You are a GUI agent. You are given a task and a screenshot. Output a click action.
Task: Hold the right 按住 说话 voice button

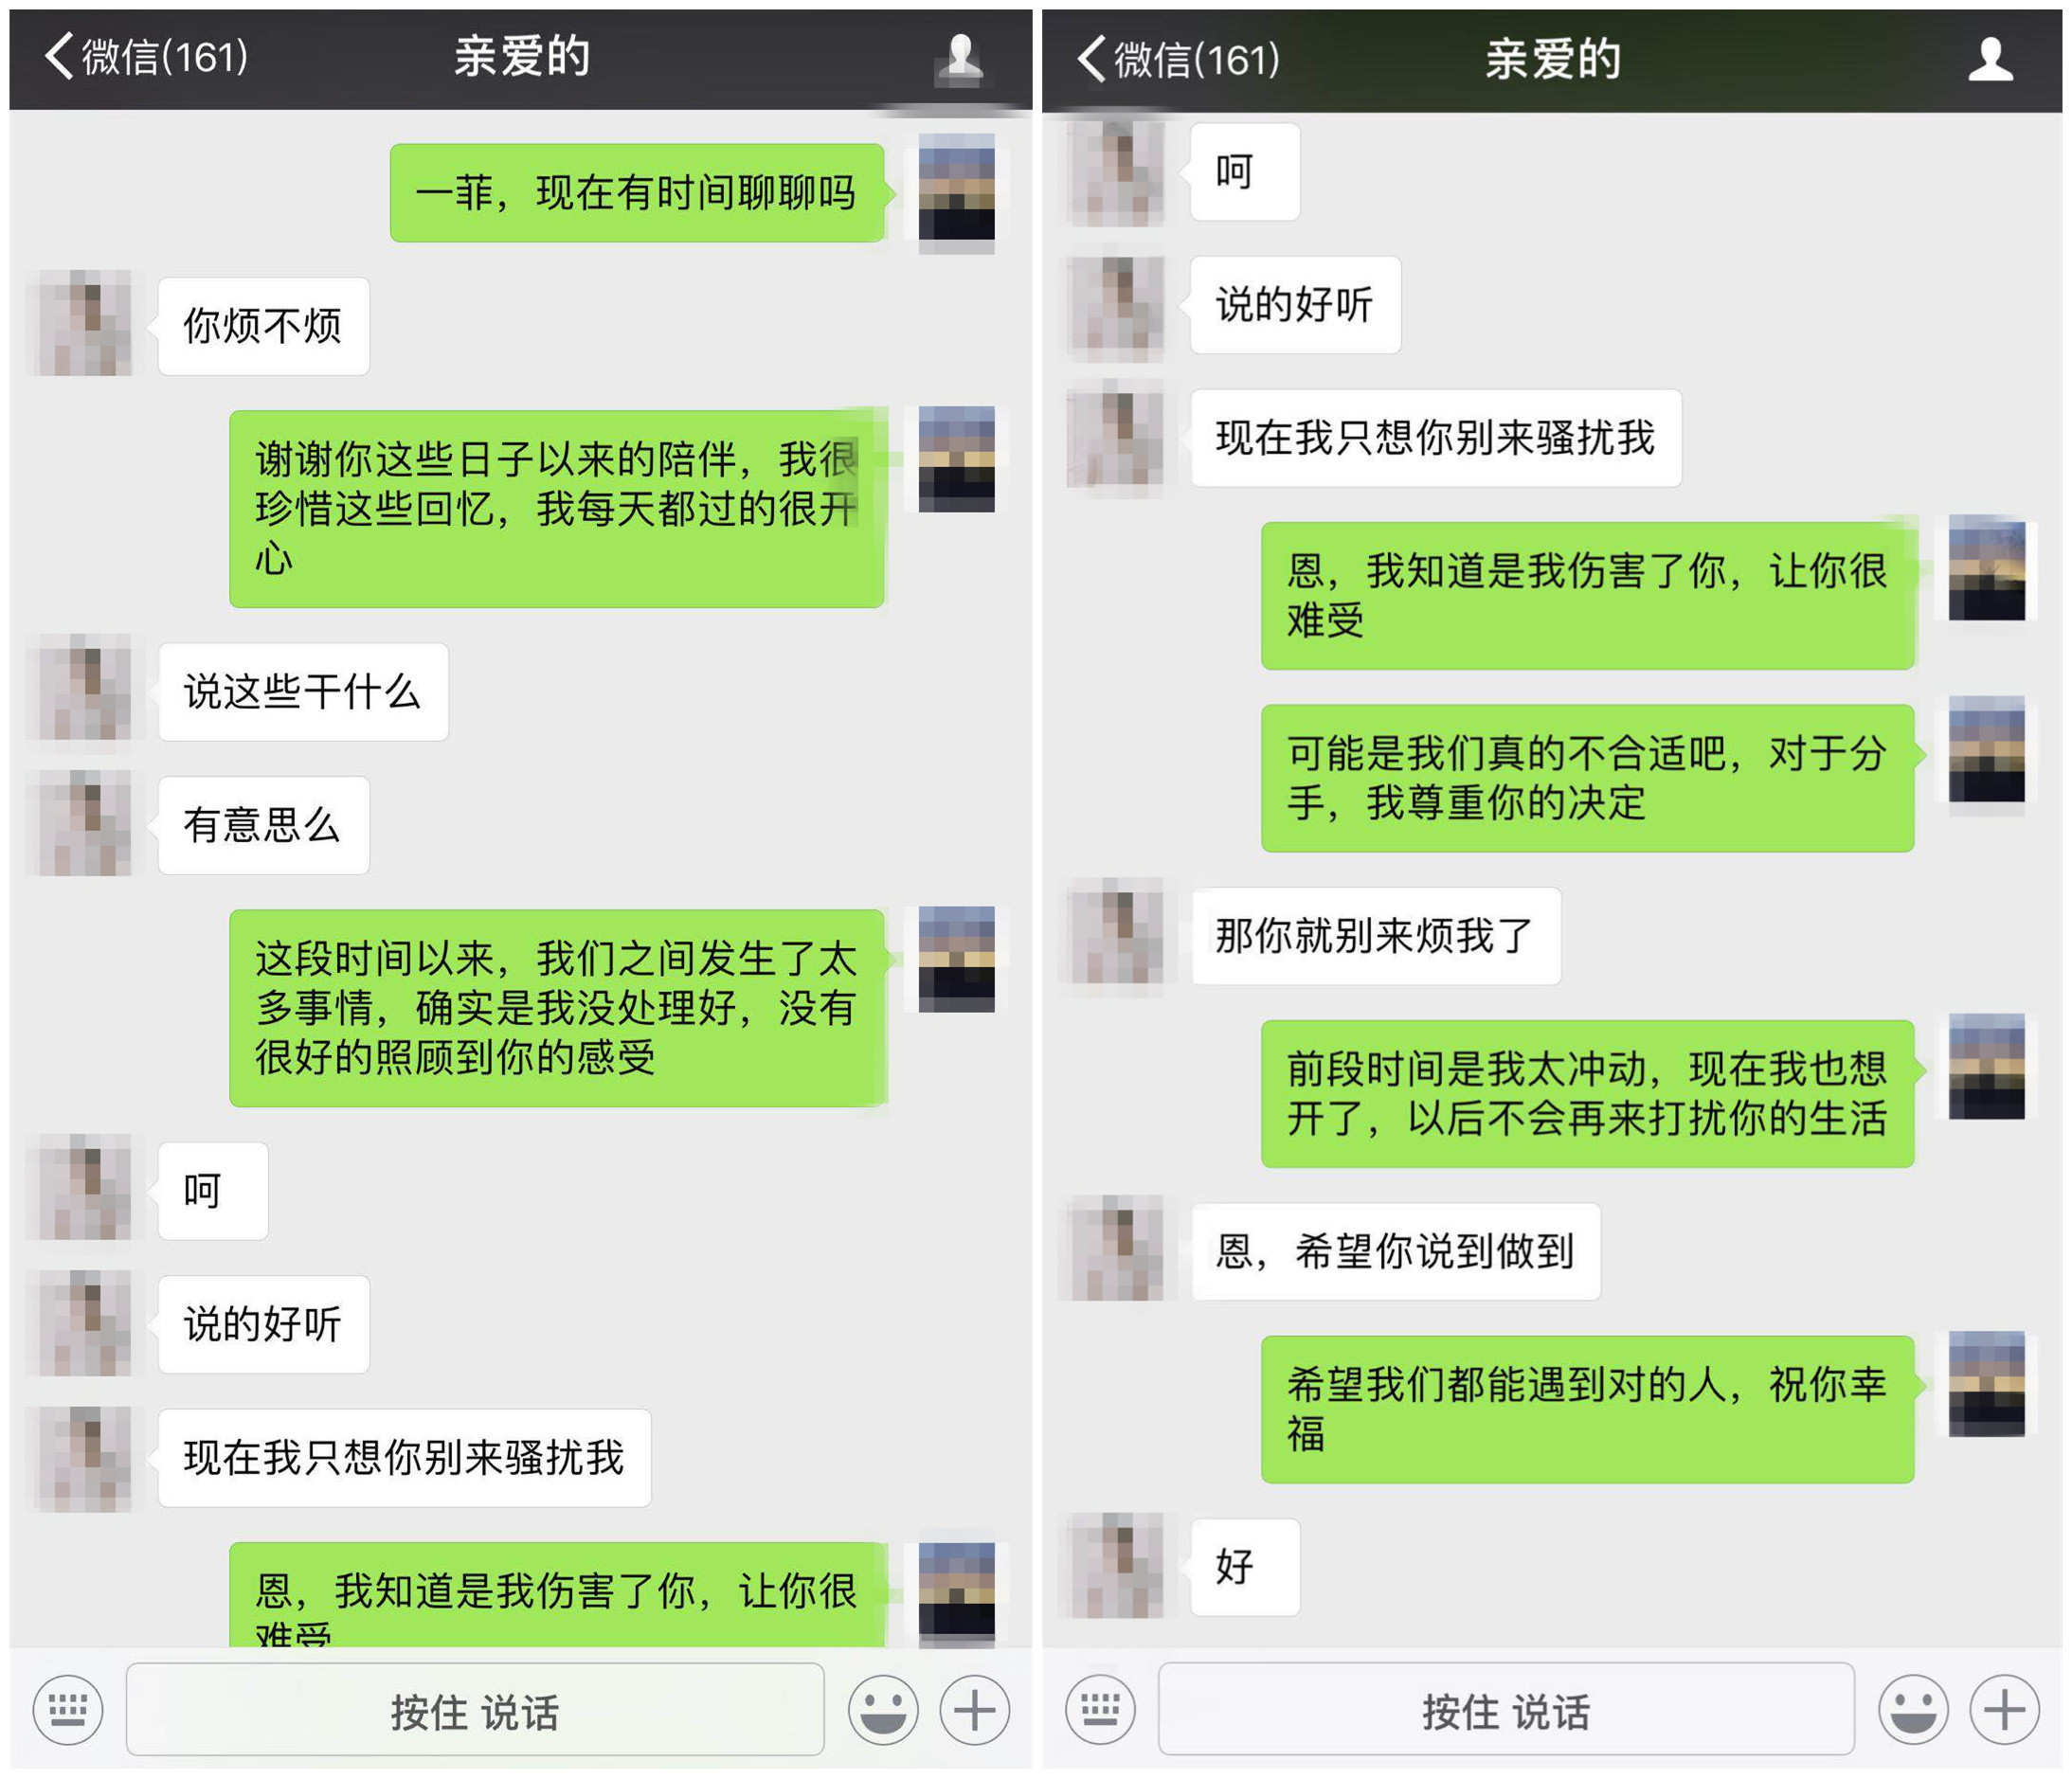(1506, 1709)
